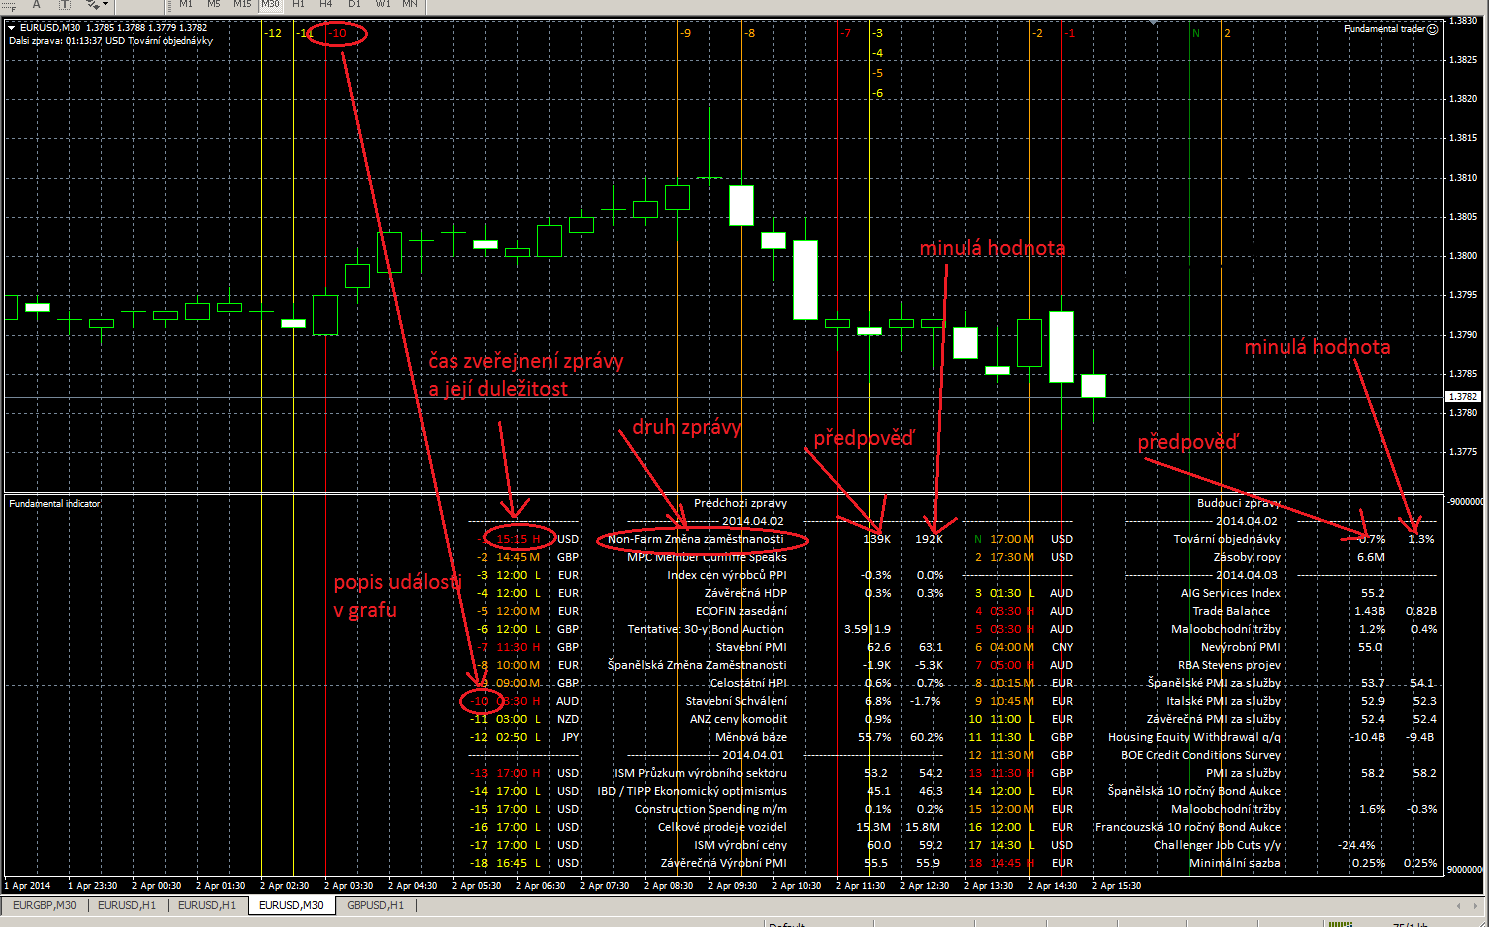Open the arrows tool dropdown arrow
Viewport: 1489px width, 927px height.
pyautogui.click(x=105, y=5)
